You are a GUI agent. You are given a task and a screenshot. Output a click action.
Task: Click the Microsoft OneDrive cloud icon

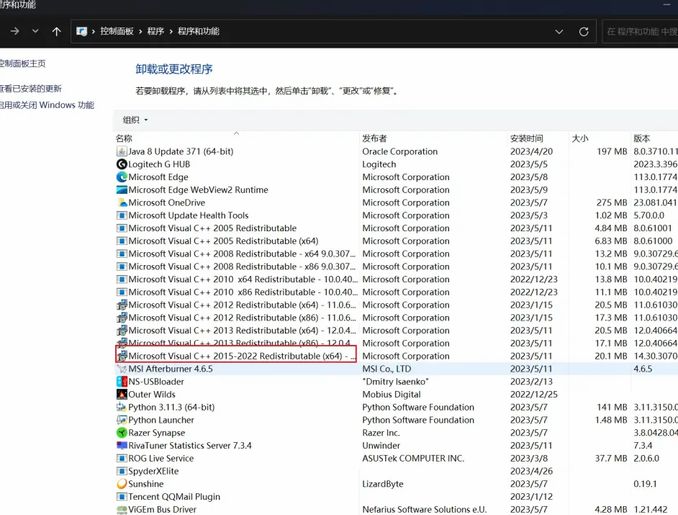(x=121, y=203)
